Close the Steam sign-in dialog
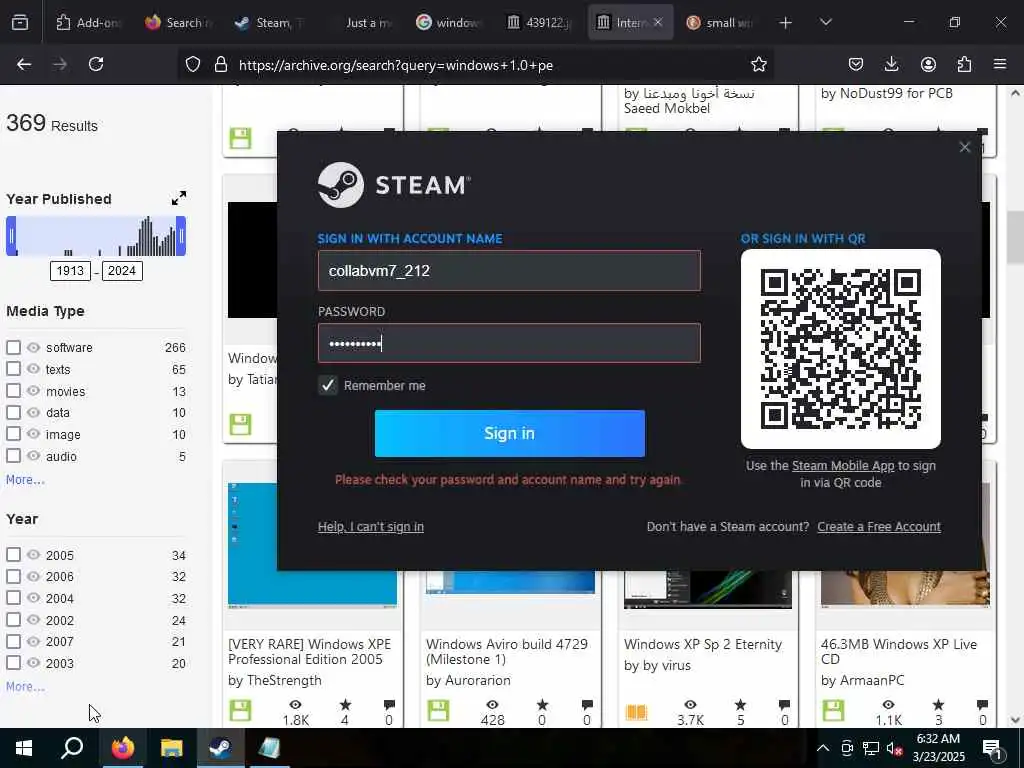The height and width of the screenshot is (768, 1024). click(x=965, y=147)
